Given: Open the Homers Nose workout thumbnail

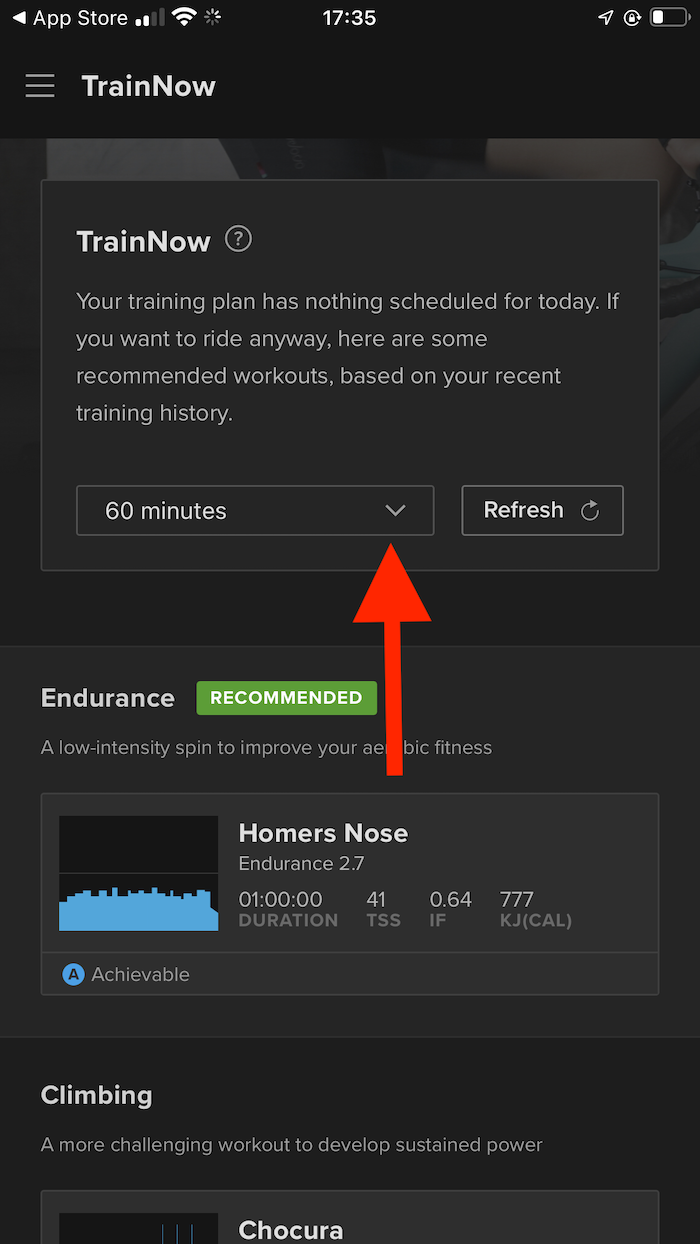Looking at the screenshot, I should (138, 873).
